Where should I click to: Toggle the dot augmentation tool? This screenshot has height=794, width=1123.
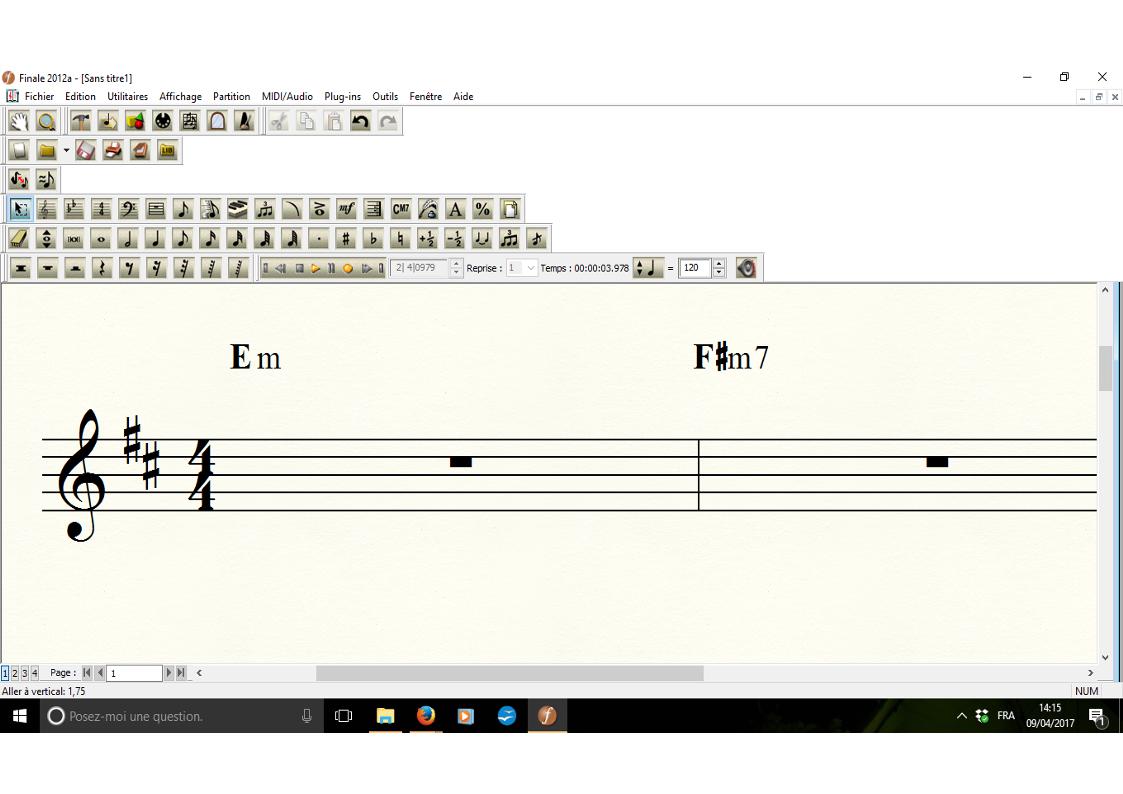point(318,239)
